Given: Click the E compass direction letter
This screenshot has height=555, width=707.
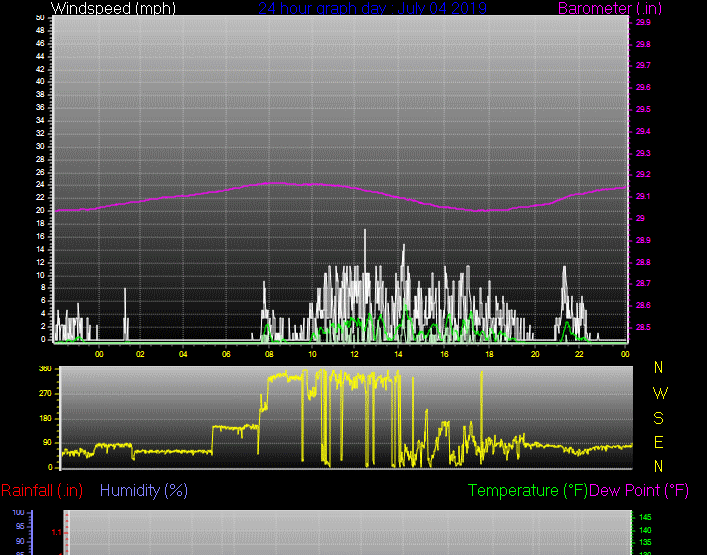Looking at the screenshot, I should tap(658, 441).
